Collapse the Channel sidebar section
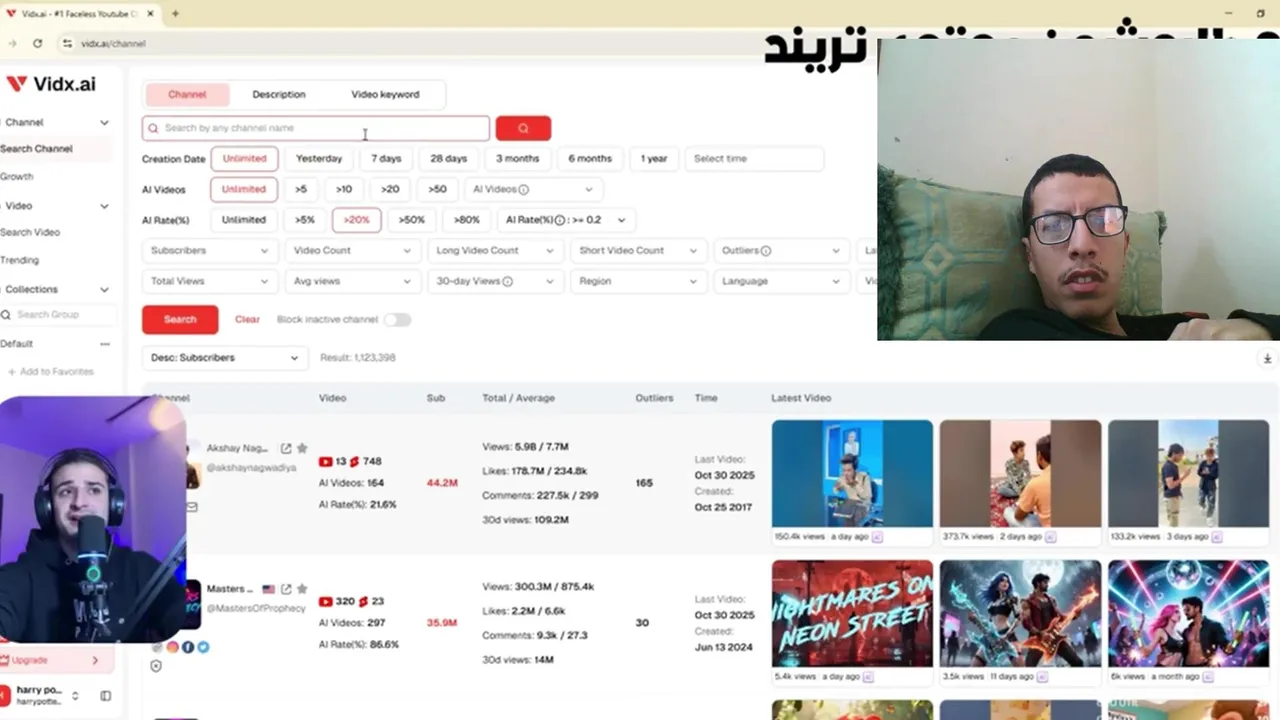 (104, 123)
